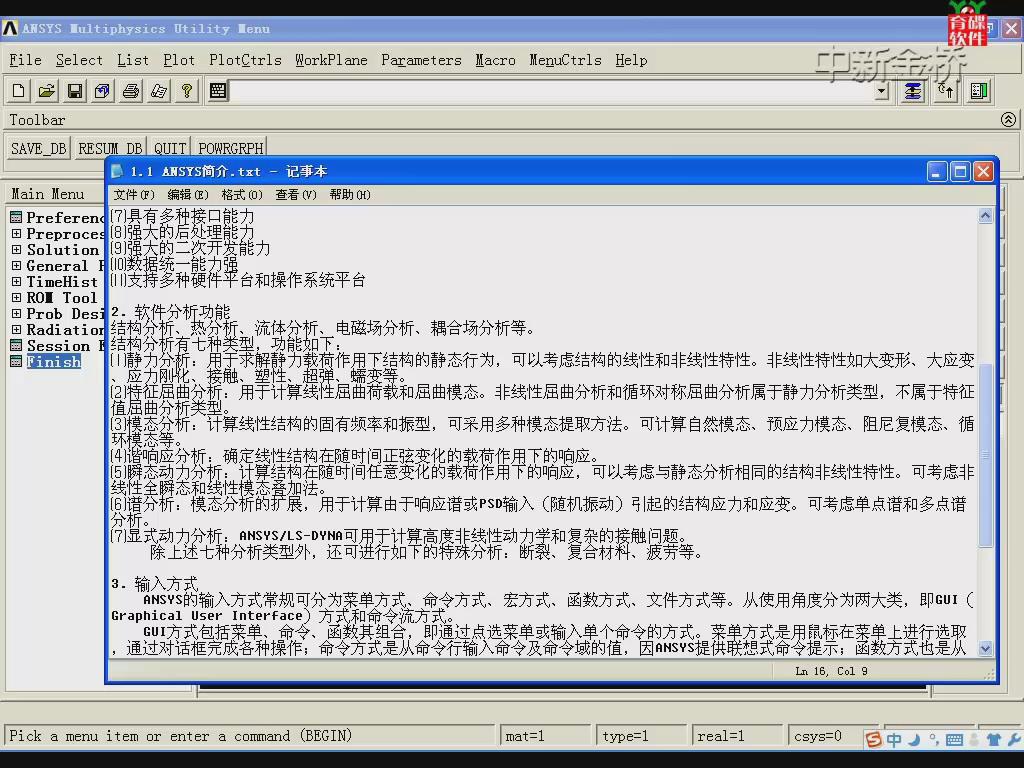Image resolution: width=1024 pixels, height=768 pixels.
Task: Click the IME wrench settings icon
Action: click(1014, 739)
